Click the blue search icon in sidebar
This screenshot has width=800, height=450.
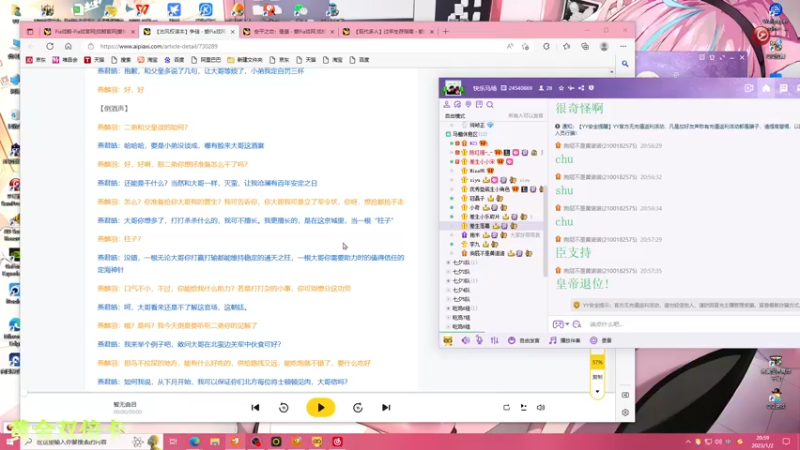(x=625, y=64)
